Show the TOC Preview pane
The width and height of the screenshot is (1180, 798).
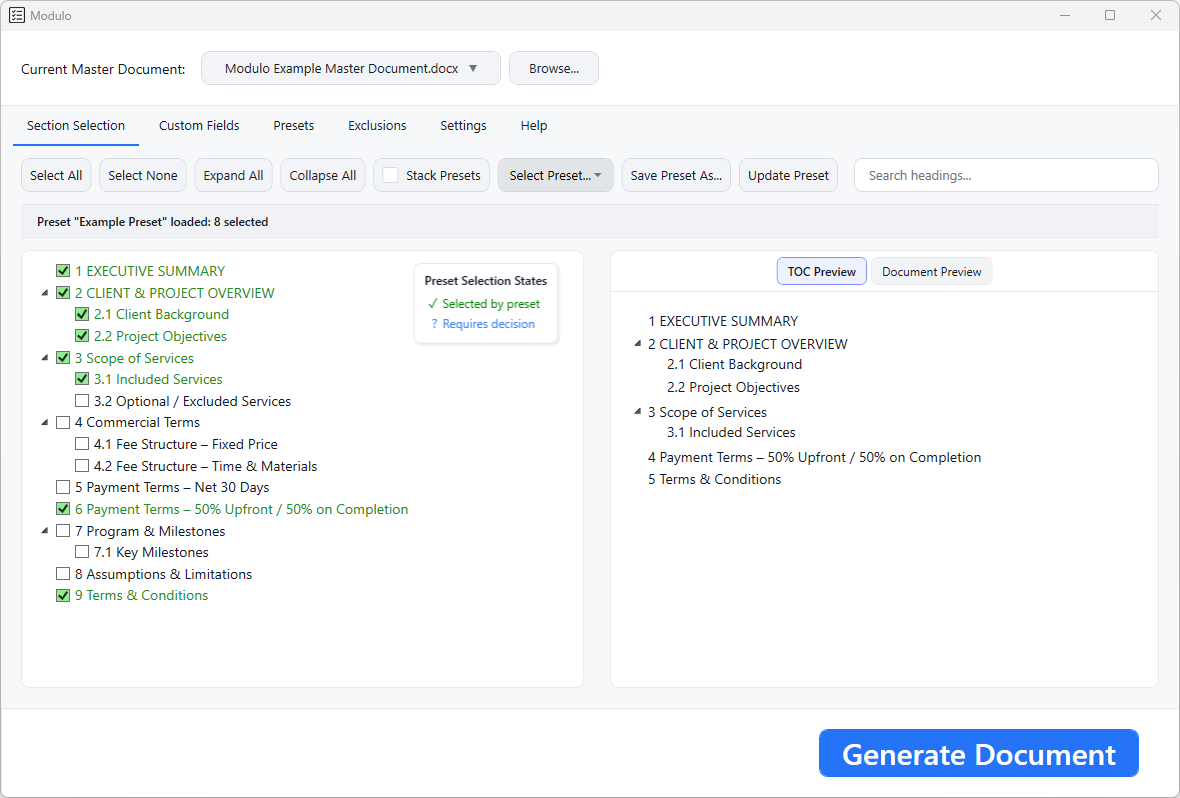point(822,272)
